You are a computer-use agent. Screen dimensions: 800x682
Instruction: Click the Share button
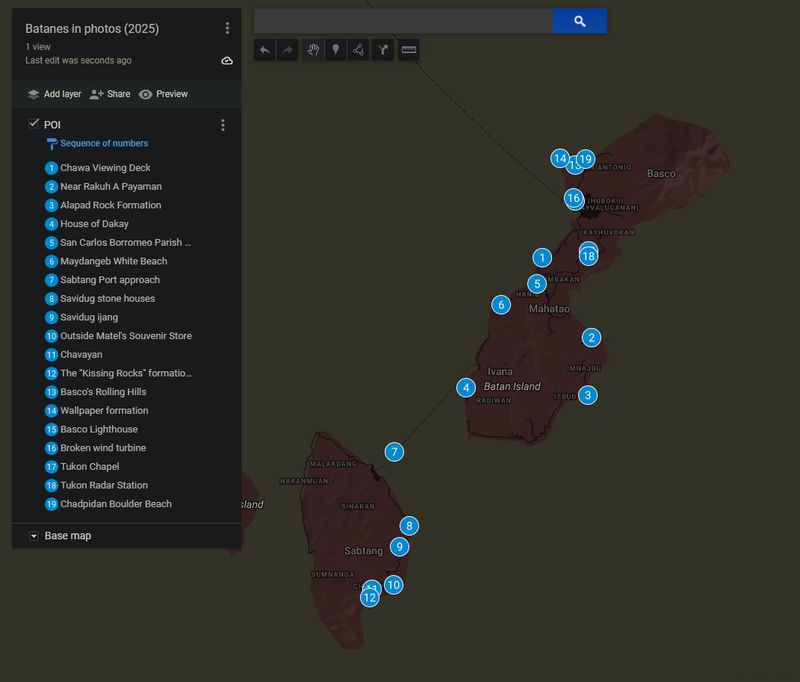[x=110, y=94]
